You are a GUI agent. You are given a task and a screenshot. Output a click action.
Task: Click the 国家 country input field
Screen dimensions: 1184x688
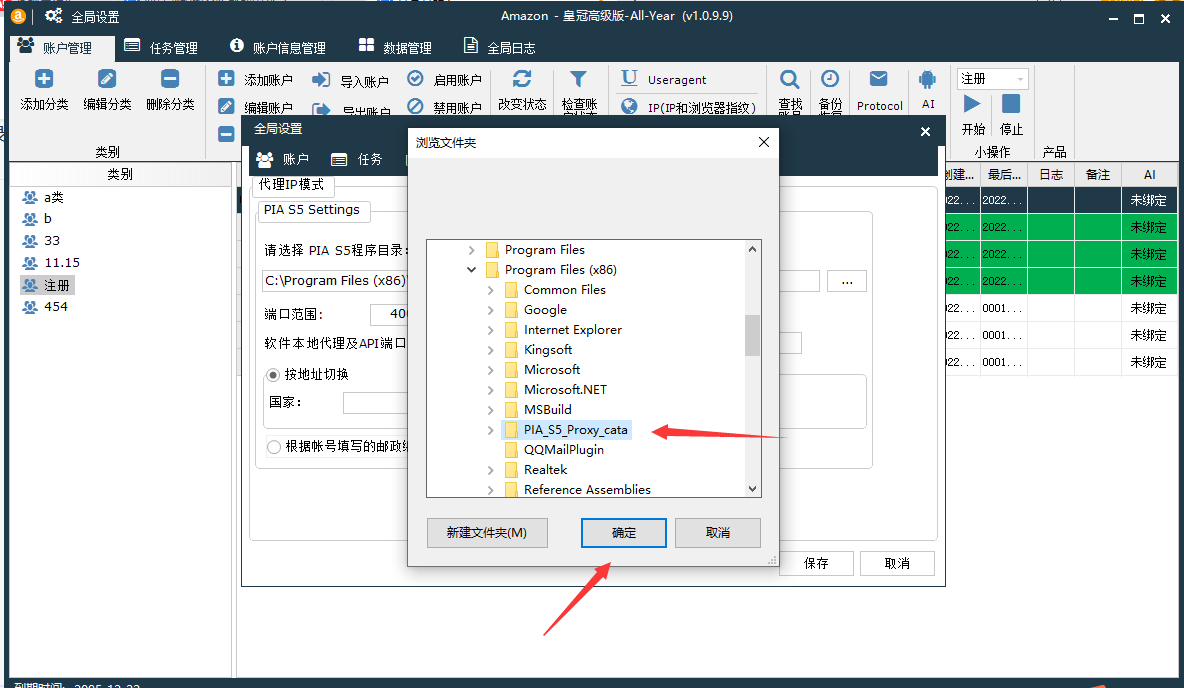376,403
